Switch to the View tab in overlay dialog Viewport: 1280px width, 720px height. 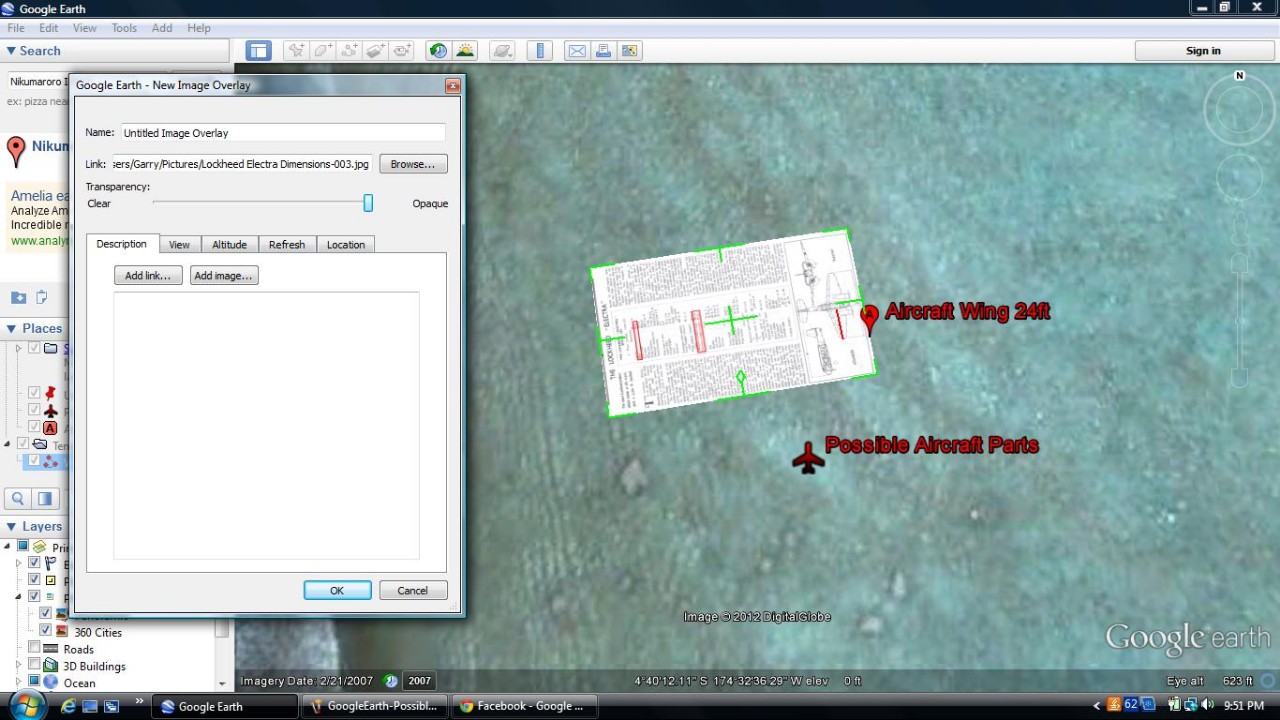(x=179, y=244)
